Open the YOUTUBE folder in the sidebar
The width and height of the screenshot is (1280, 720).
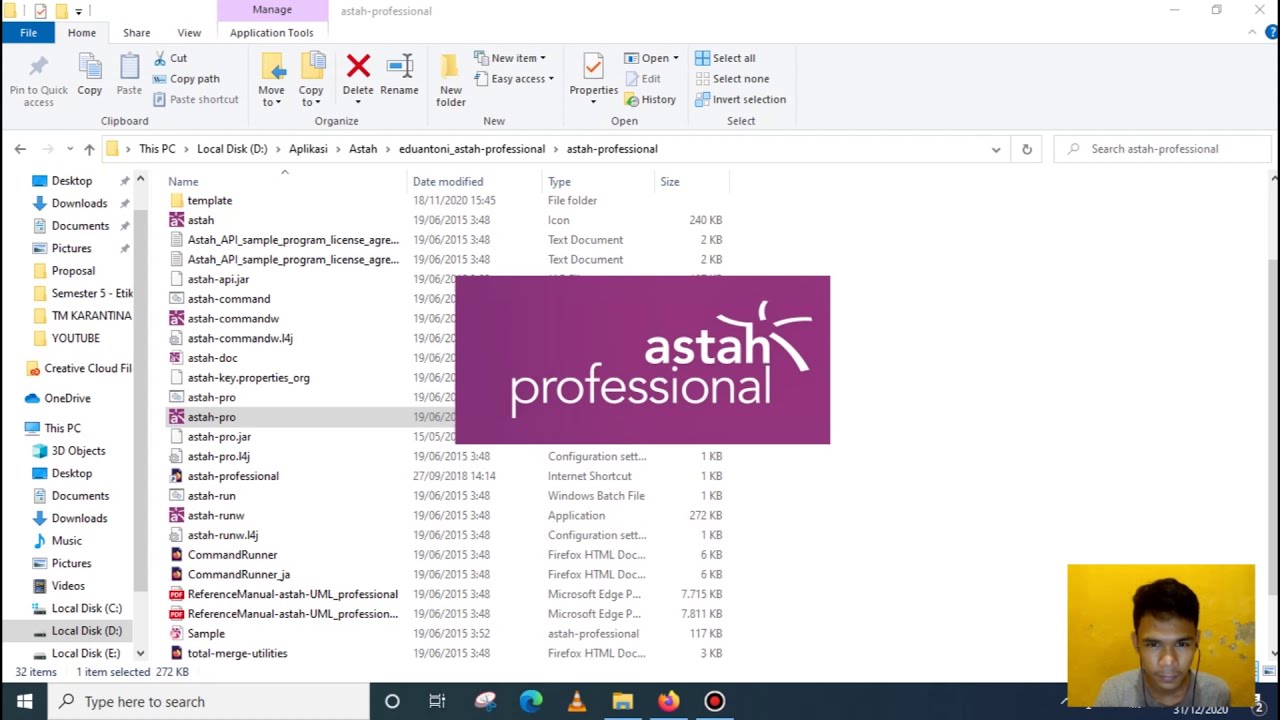coord(75,338)
